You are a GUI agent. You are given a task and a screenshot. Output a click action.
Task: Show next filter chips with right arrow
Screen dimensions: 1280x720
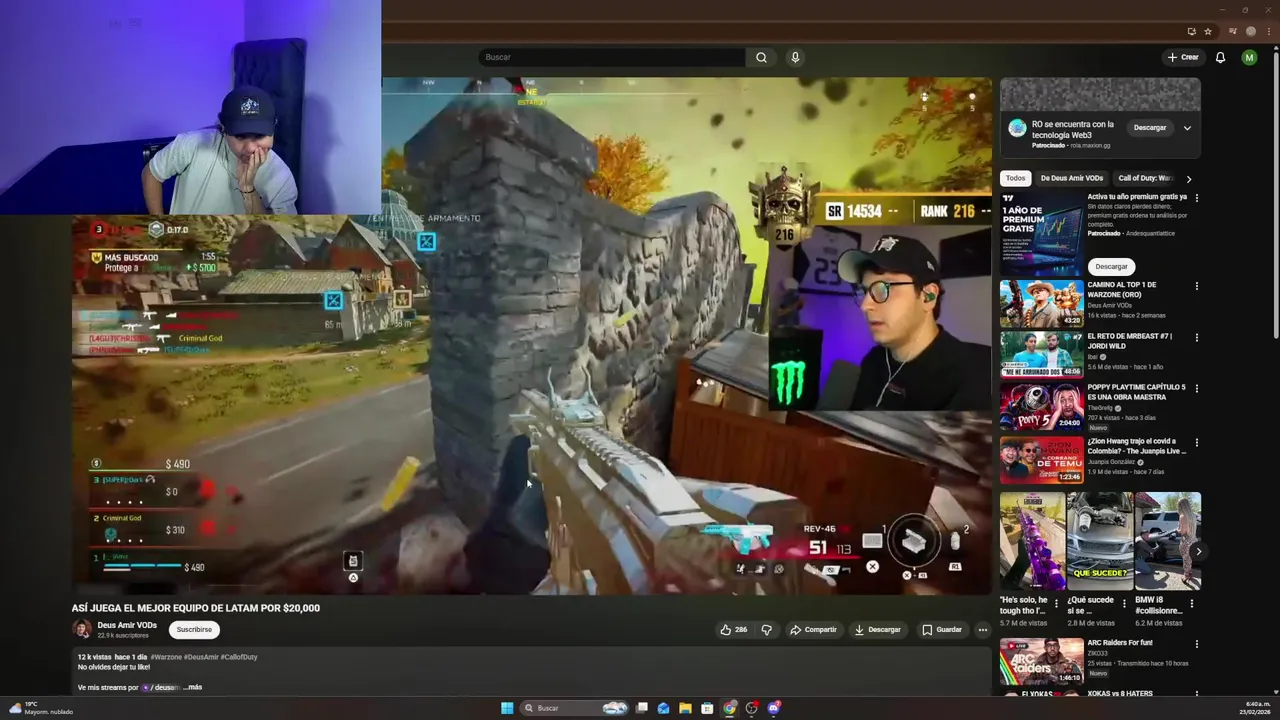point(1188,179)
